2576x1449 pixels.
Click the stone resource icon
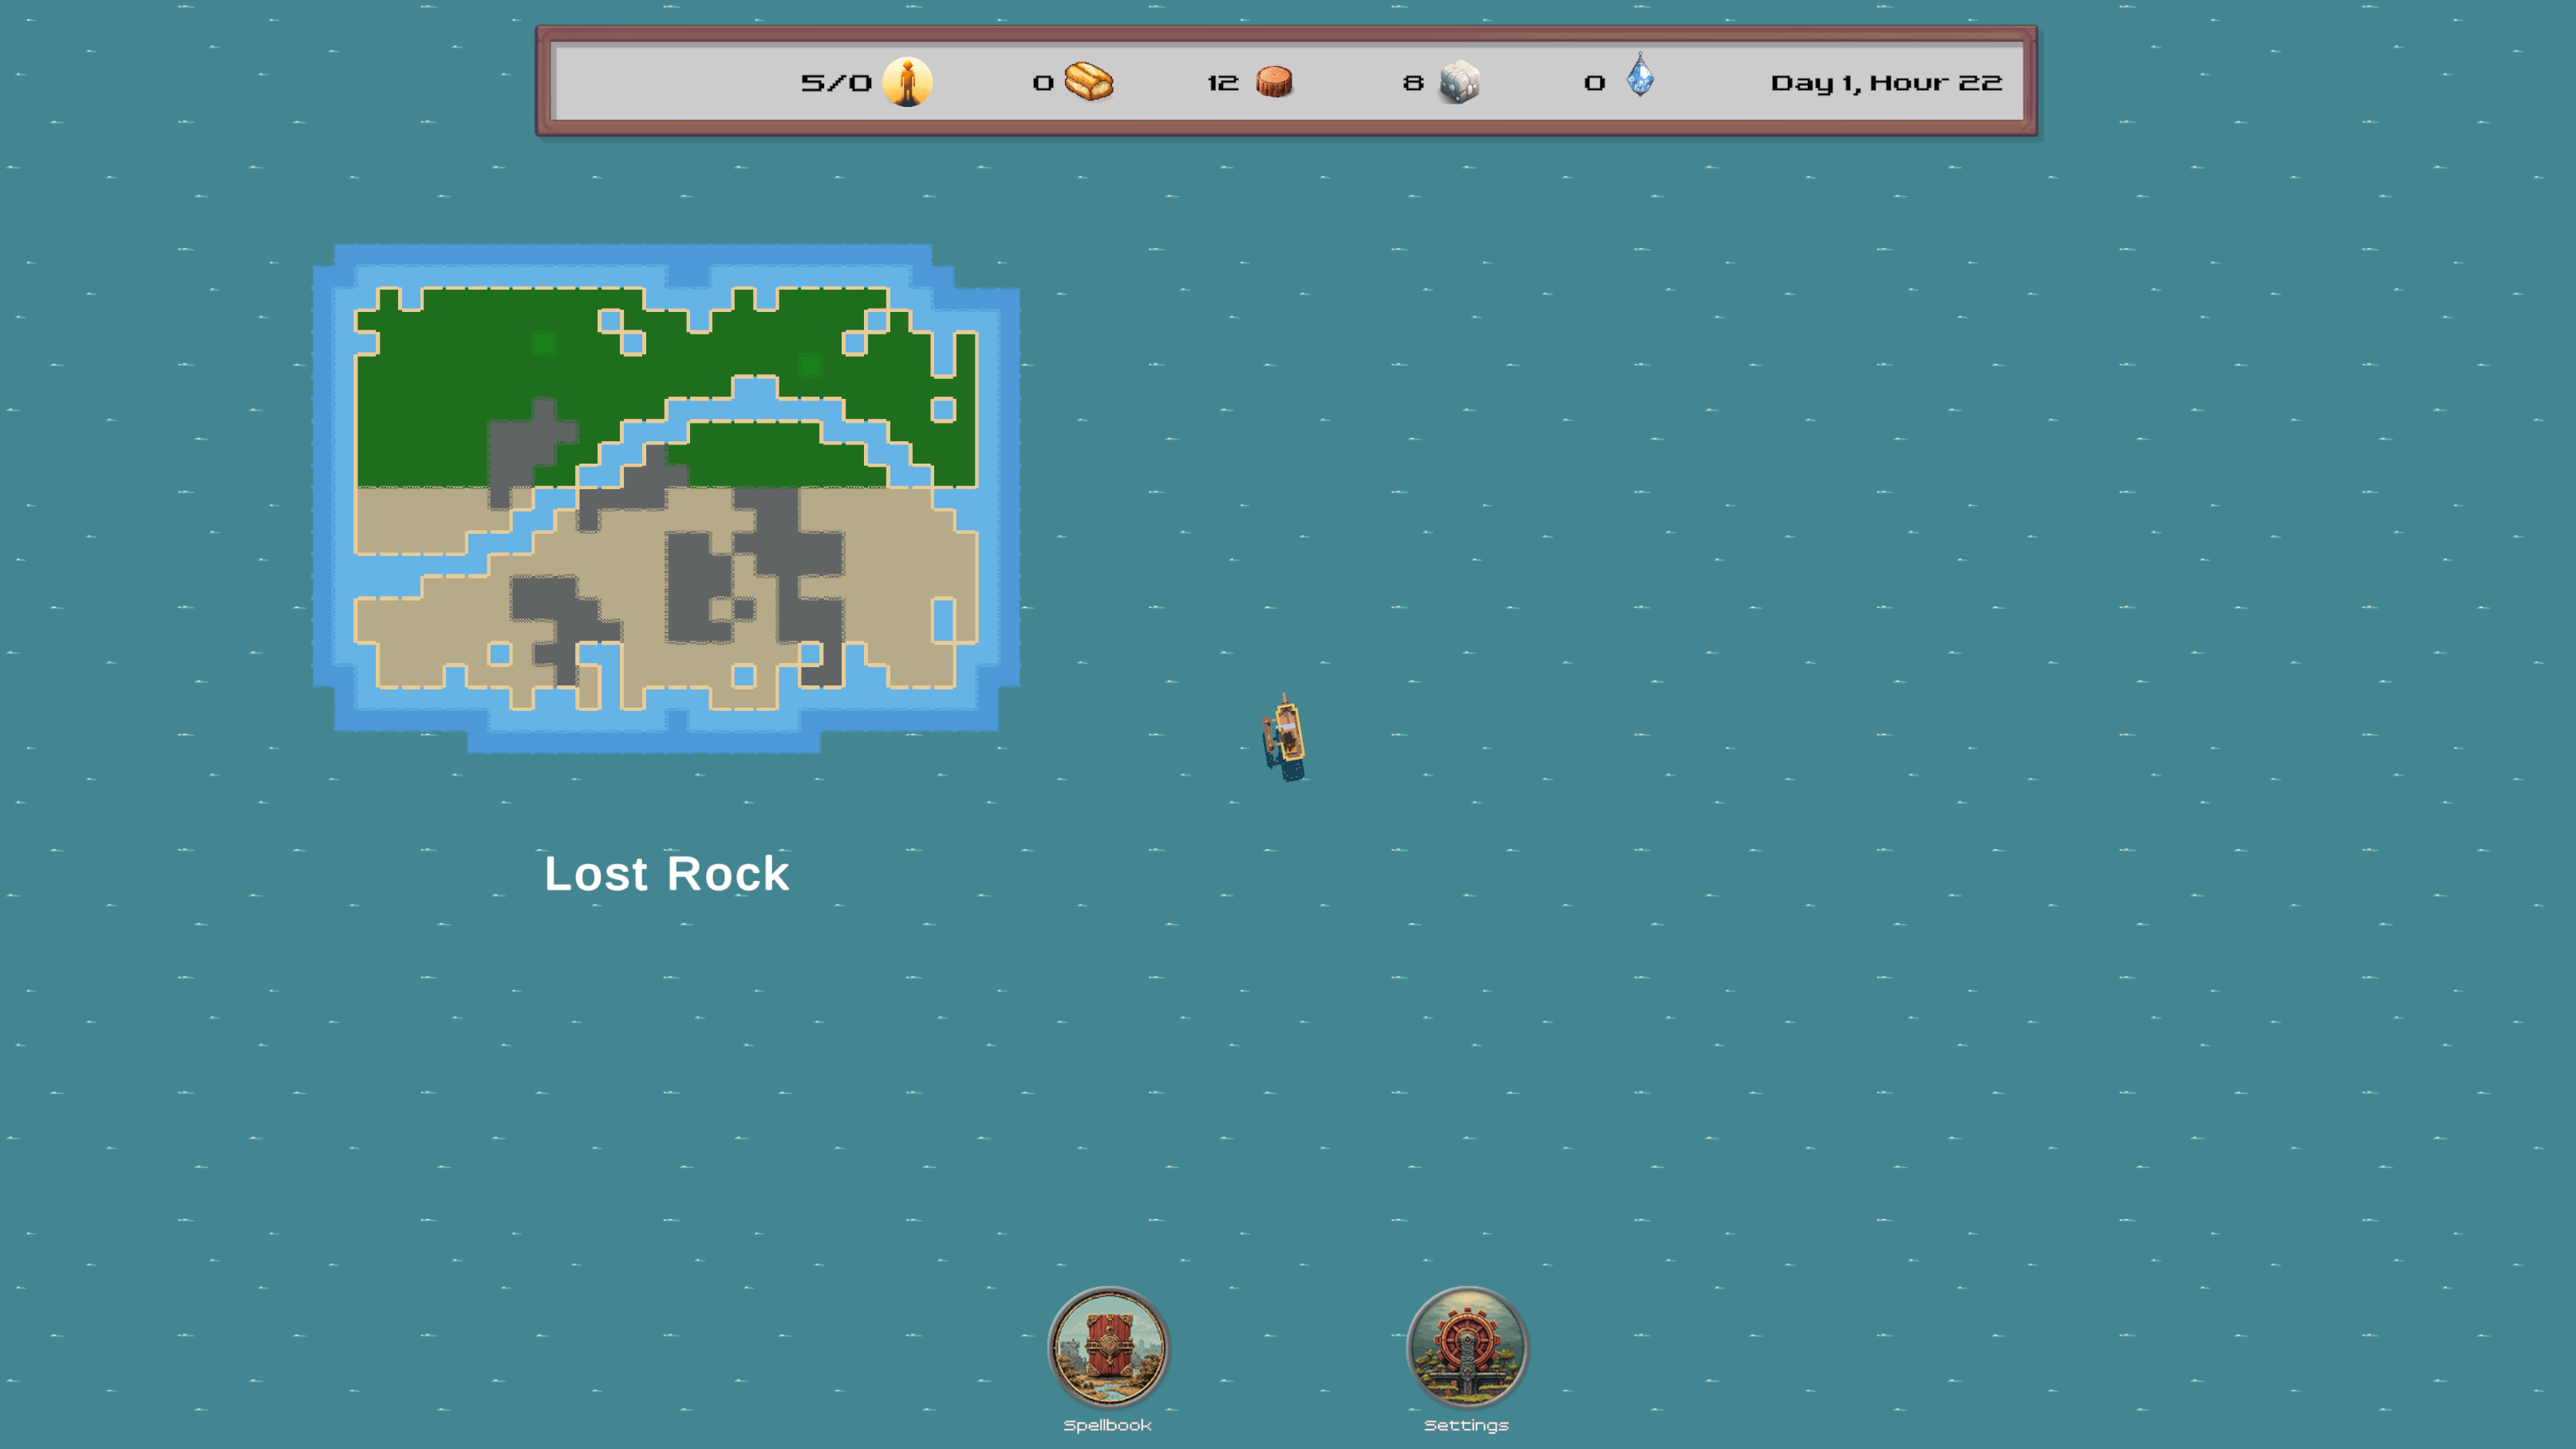coord(1459,82)
